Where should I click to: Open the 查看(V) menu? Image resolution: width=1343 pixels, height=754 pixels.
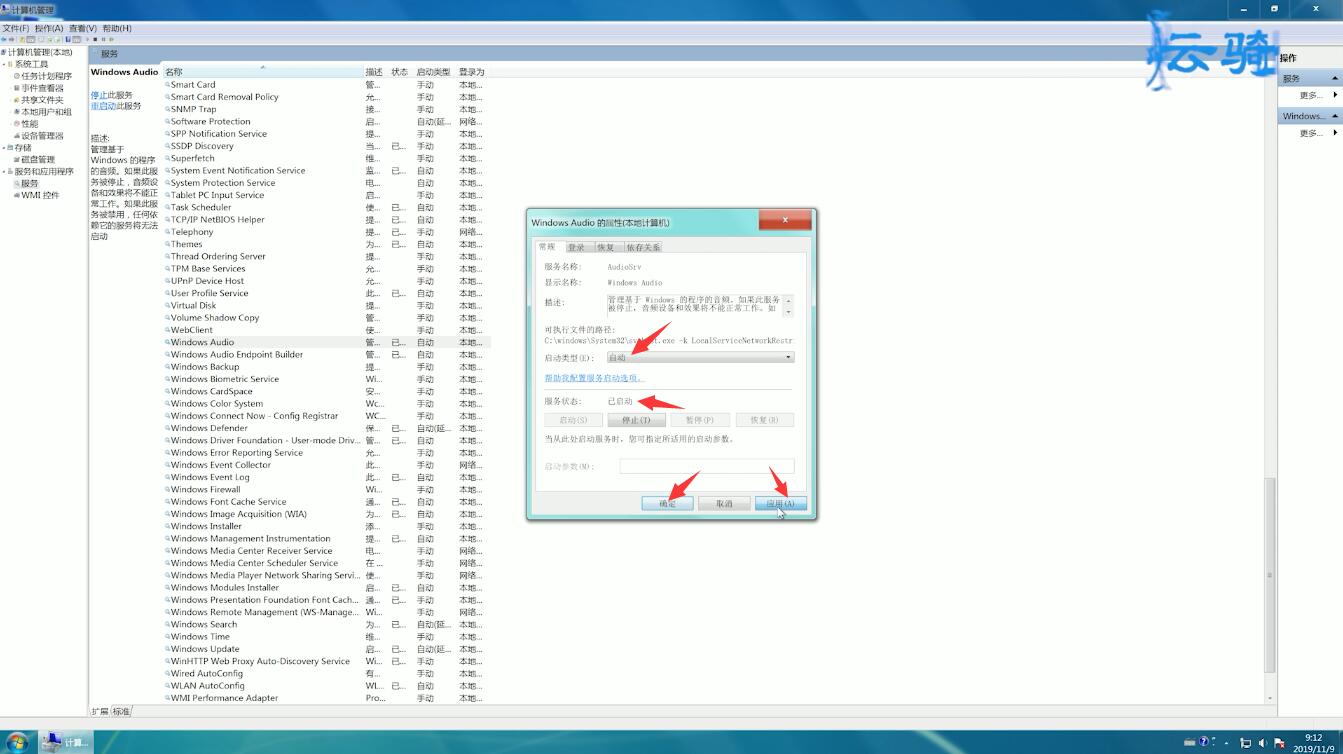tap(83, 28)
